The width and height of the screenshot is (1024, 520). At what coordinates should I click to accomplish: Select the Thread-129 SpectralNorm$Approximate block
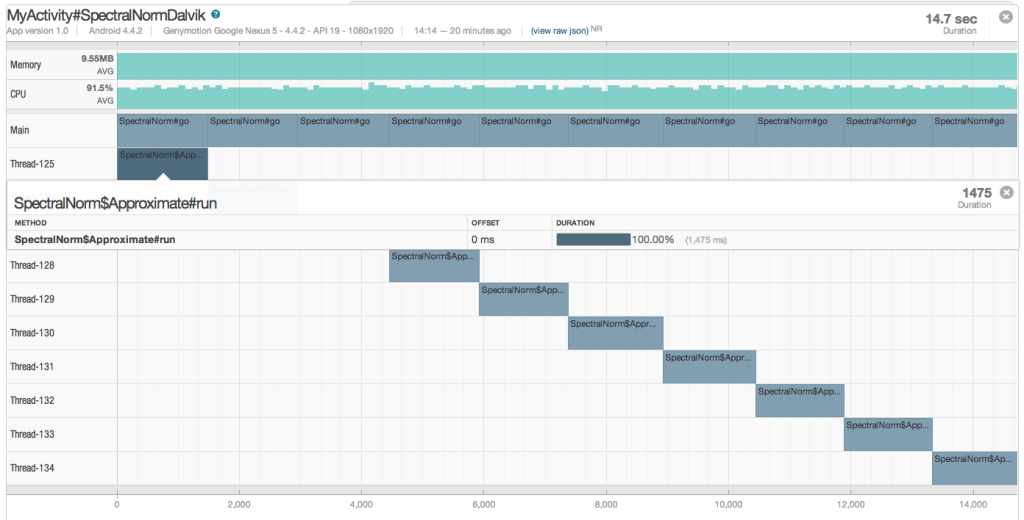pos(524,300)
